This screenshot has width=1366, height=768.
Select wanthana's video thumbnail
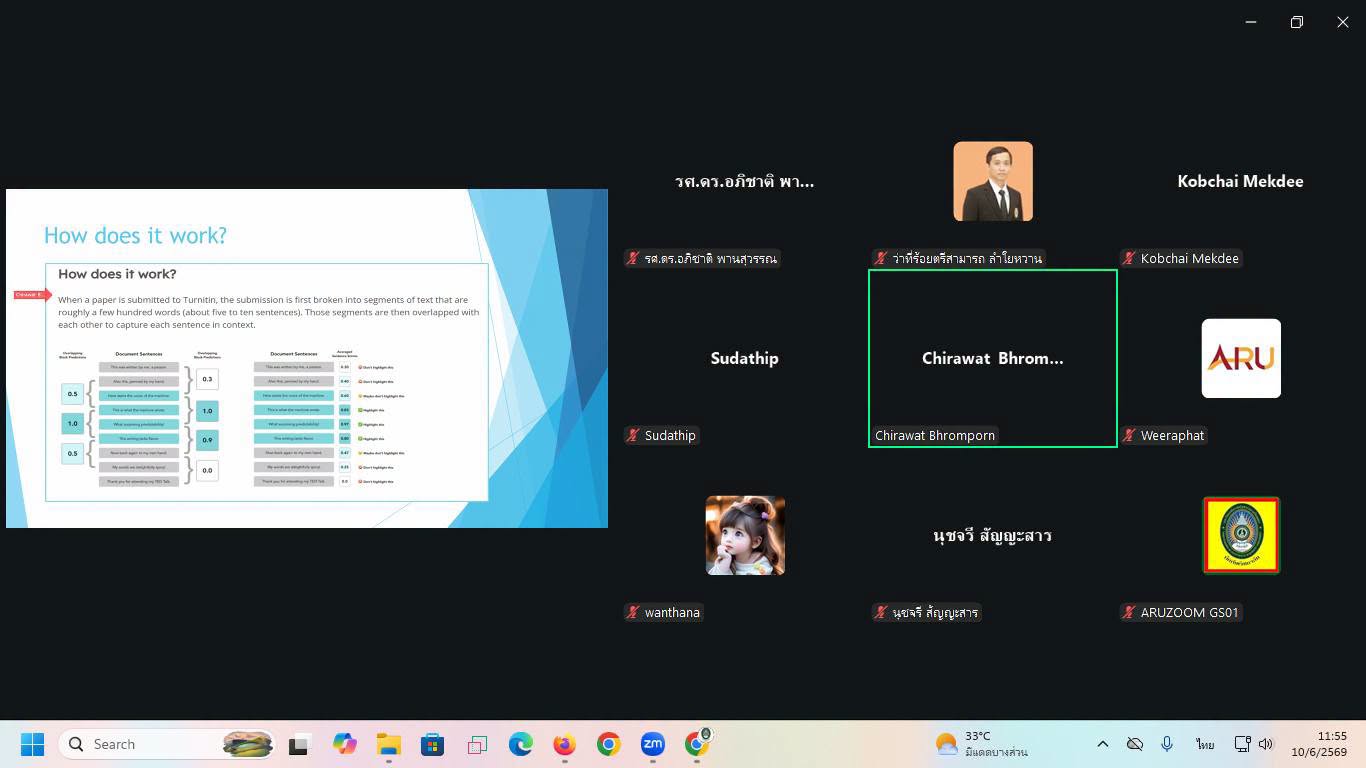pyautogui.click(x=745, y=535)
